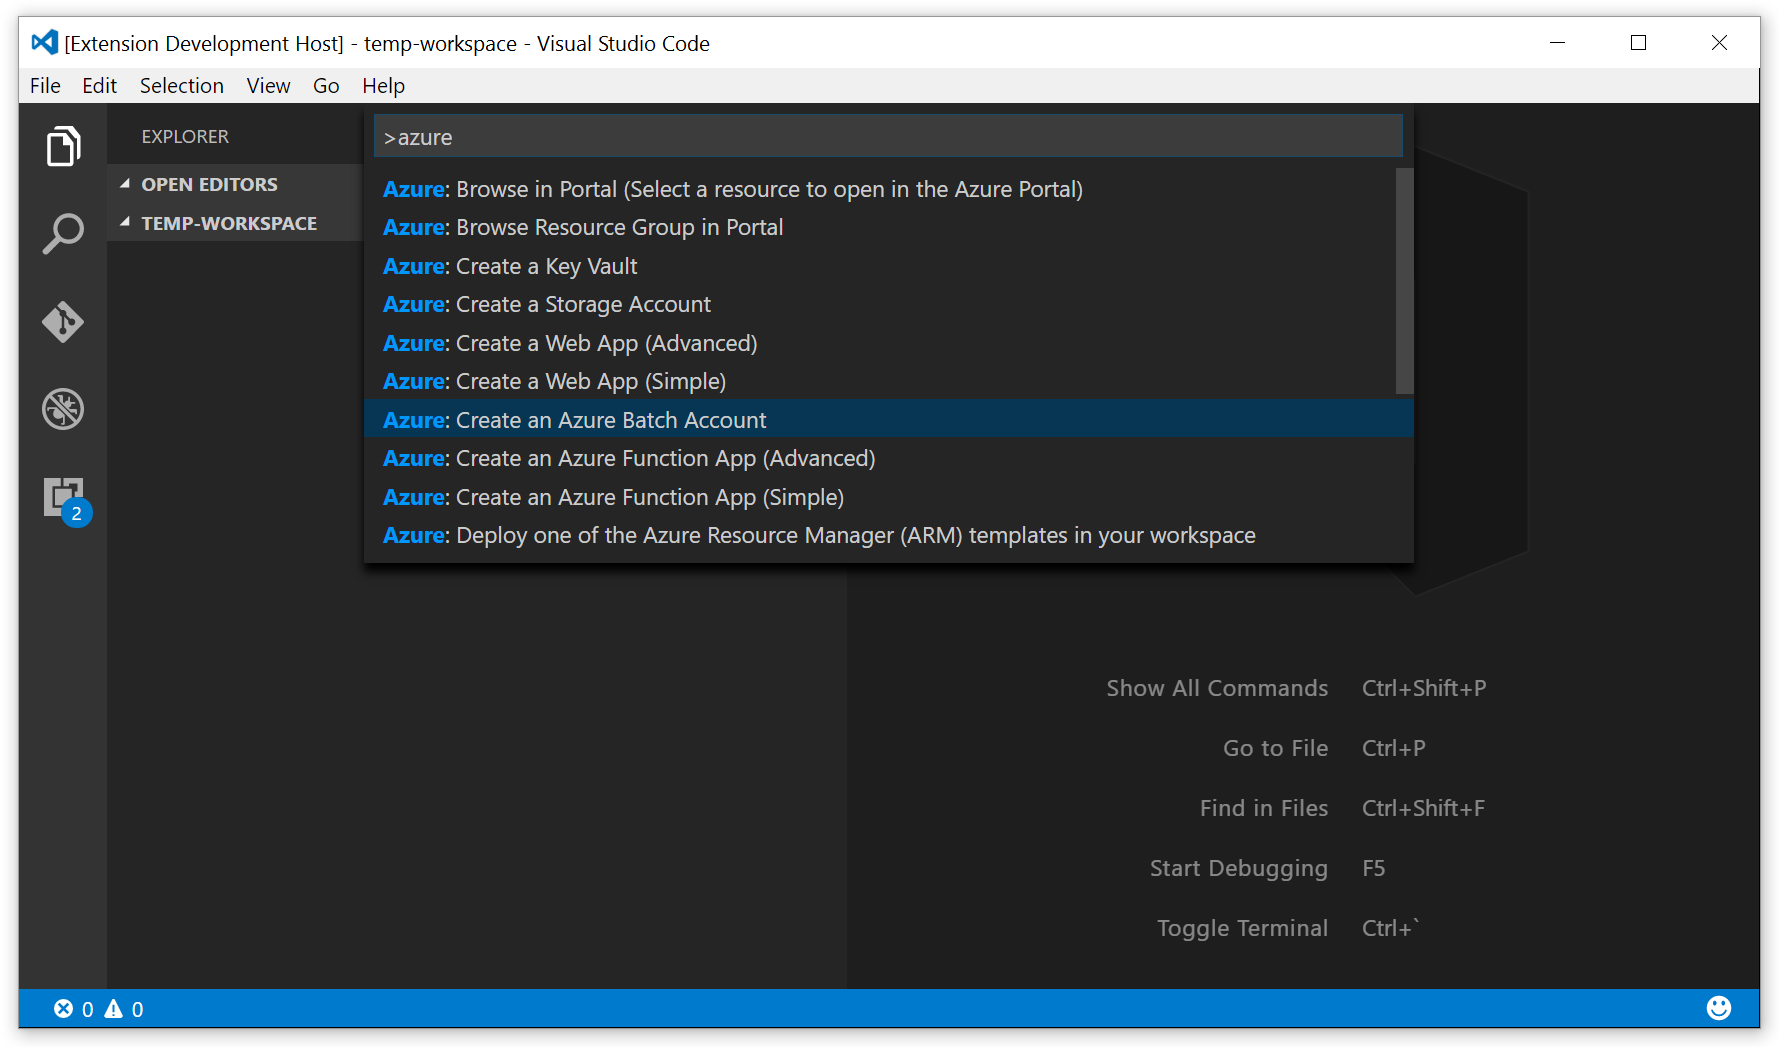Image resolution: width=1779 pixels, height=1047 pixels.
Task: Open the Go menu
Action: [326, 86]
